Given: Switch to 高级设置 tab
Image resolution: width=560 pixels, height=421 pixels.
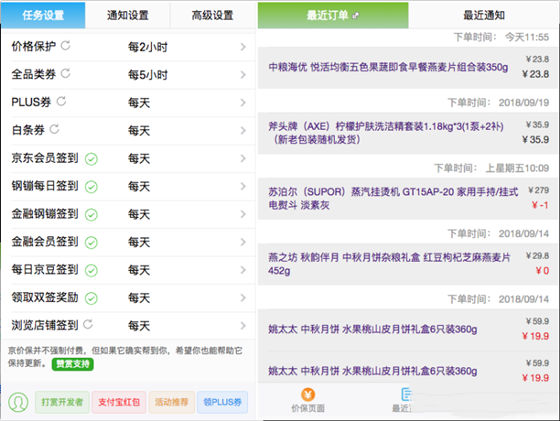Looking at the screenshot, I should 212,15.
